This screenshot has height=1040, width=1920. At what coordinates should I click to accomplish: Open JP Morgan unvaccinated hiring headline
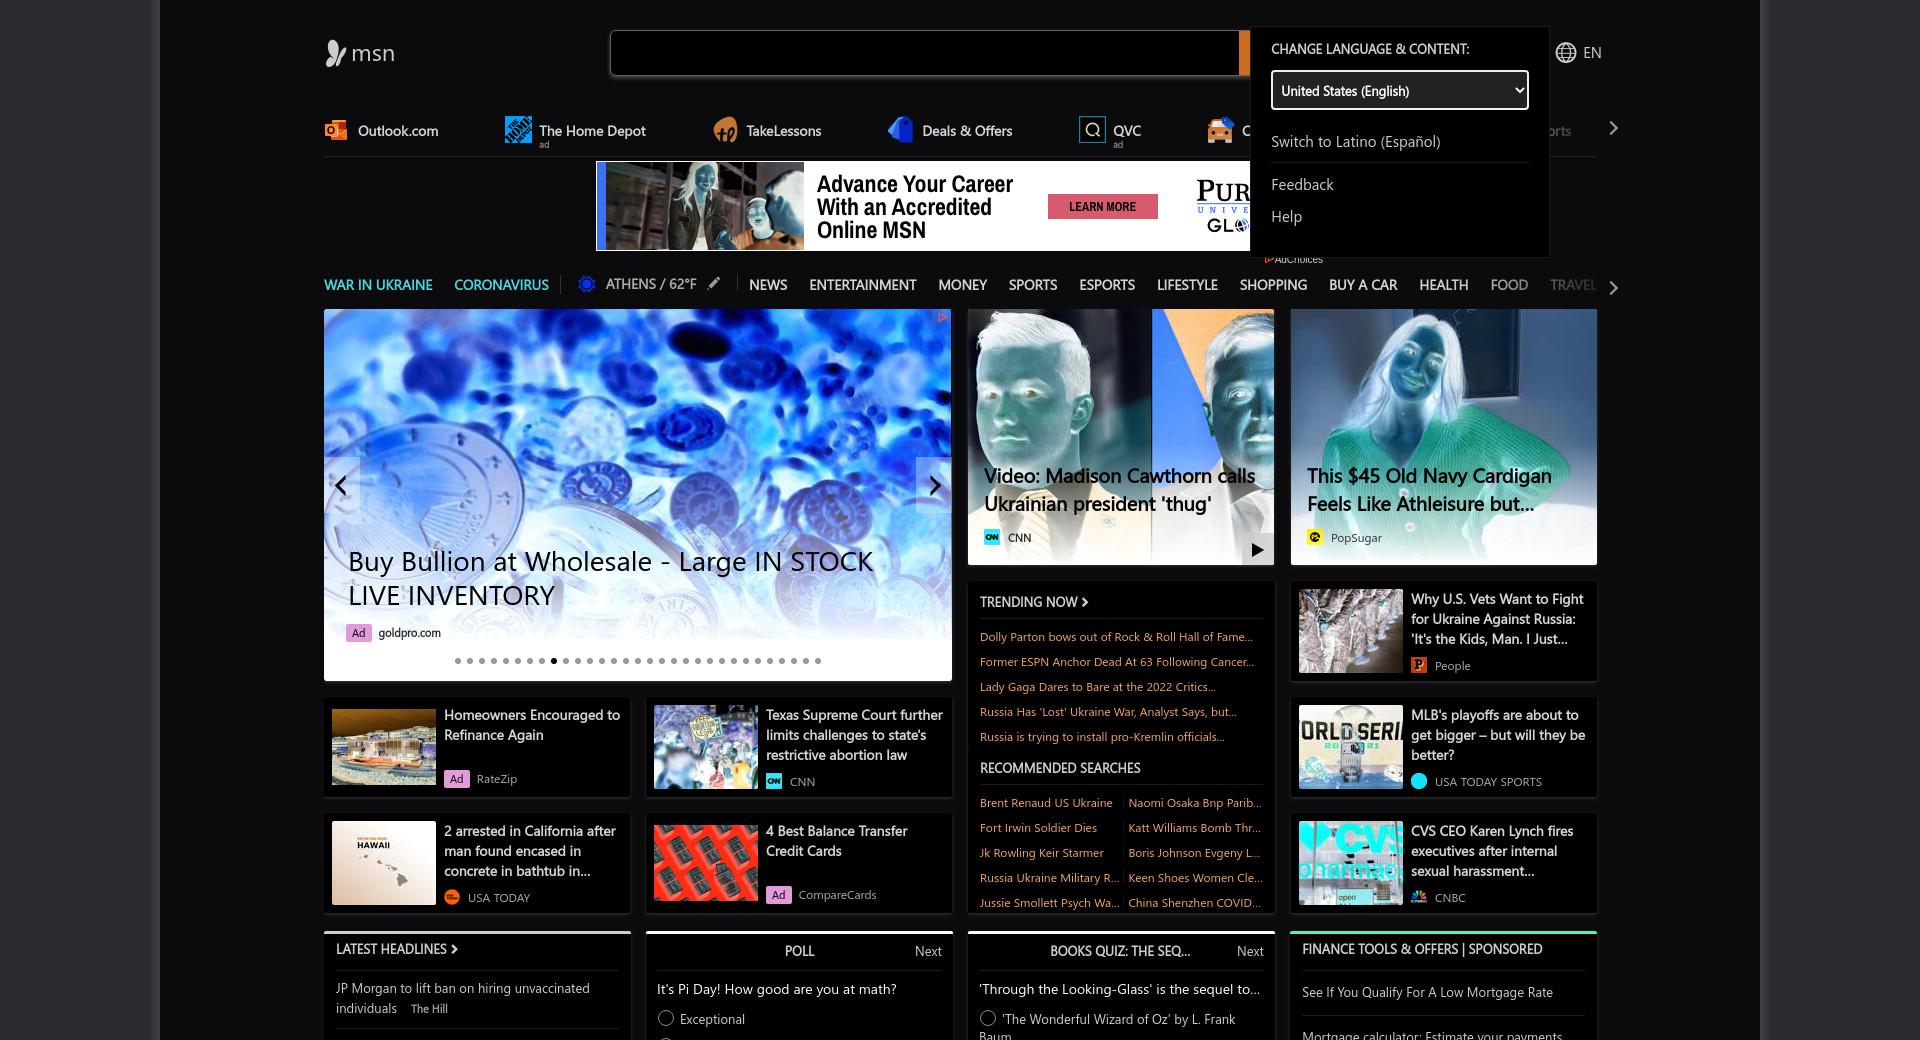click(x=463, y=998)
